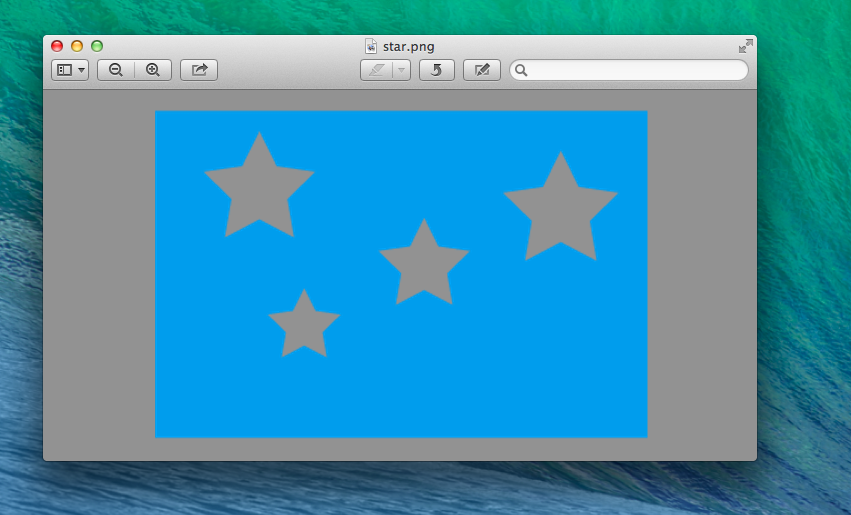Click the Zoom In magnifier button

click(x=153, y=70)
